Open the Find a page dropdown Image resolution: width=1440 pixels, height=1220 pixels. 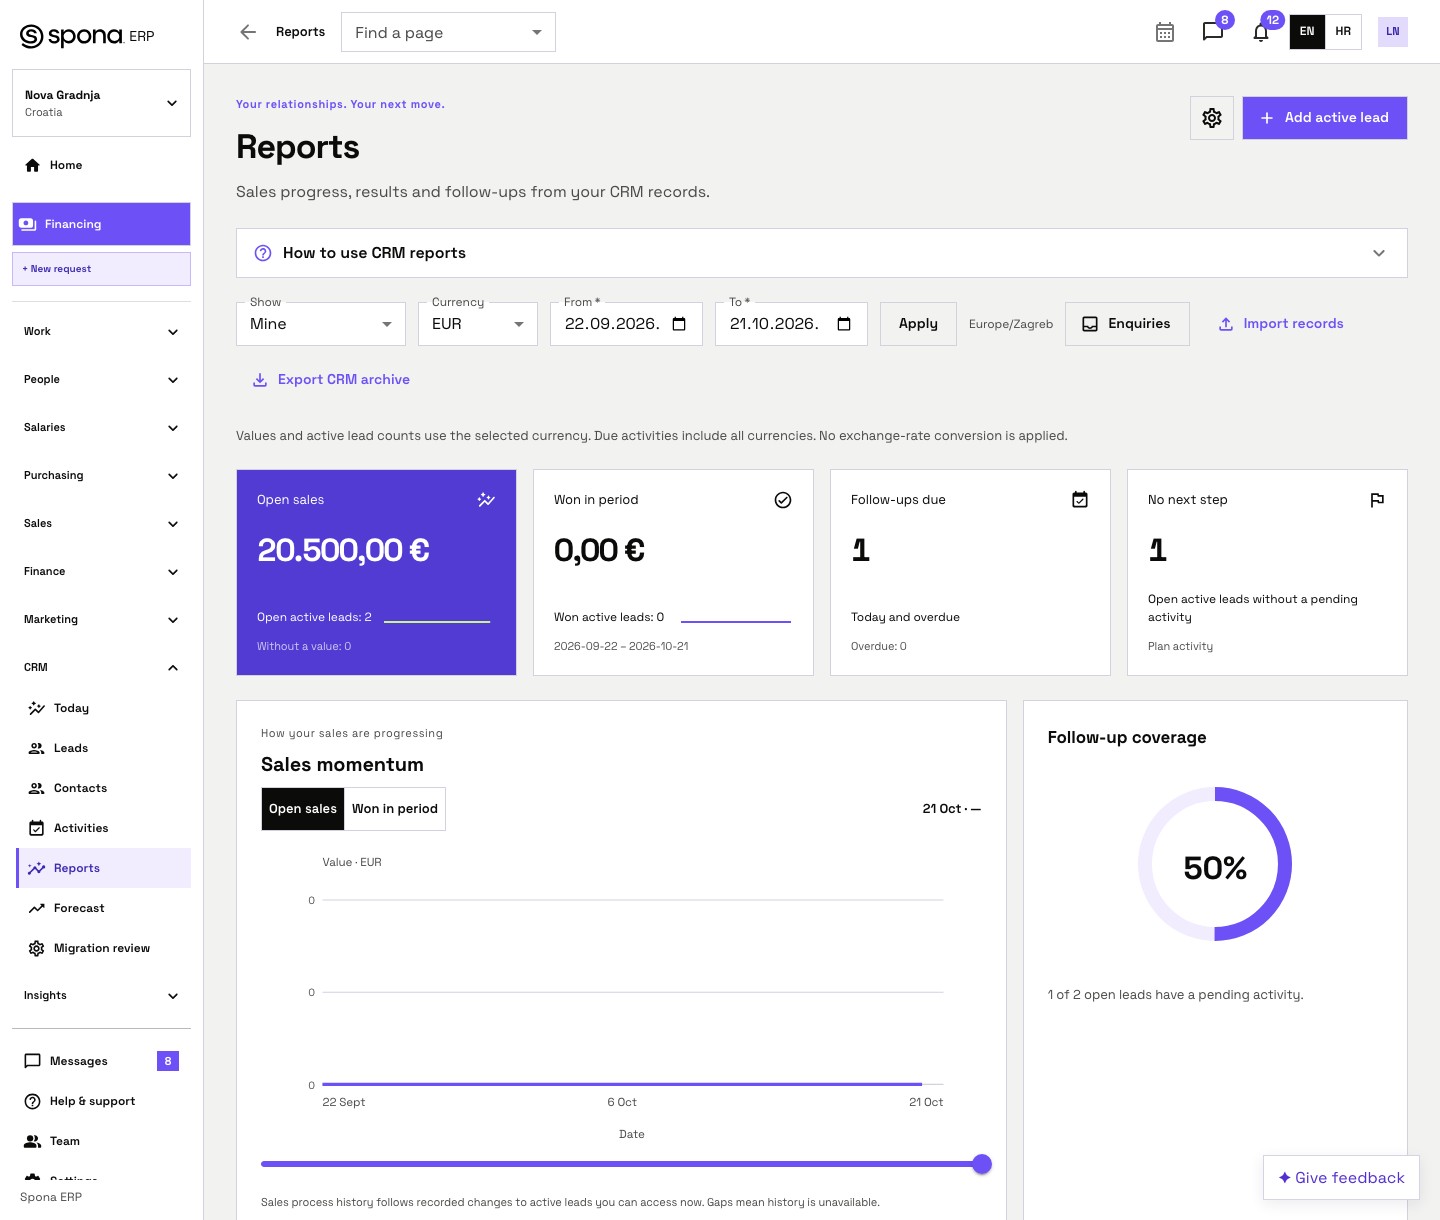pyautogui.click(x=448, y=32)
